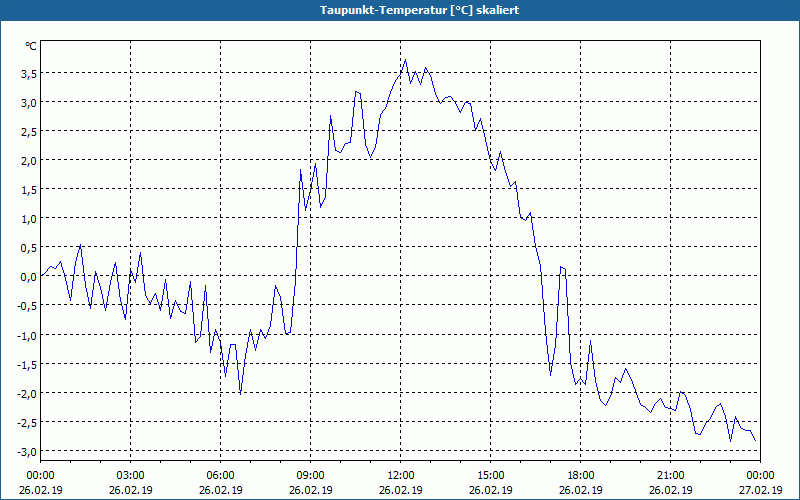Click the curve minimum near 06:40
Screen dimensions: 800x500
coord(240,393)
